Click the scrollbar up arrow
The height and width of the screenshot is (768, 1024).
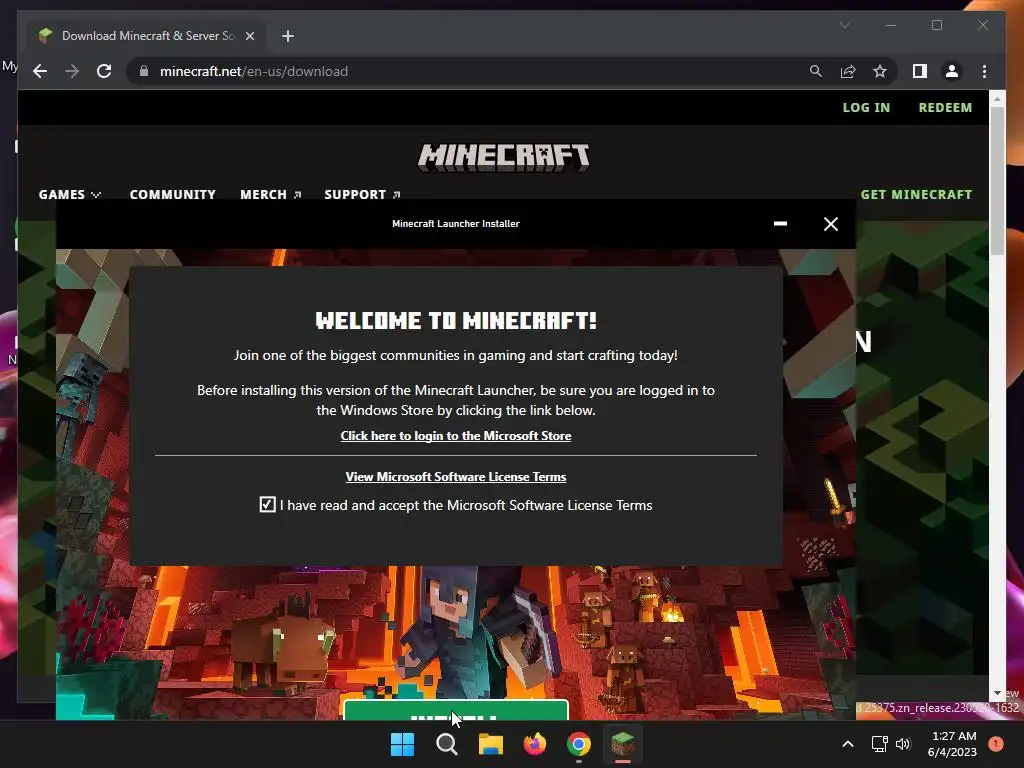click(x=997, y=100)
